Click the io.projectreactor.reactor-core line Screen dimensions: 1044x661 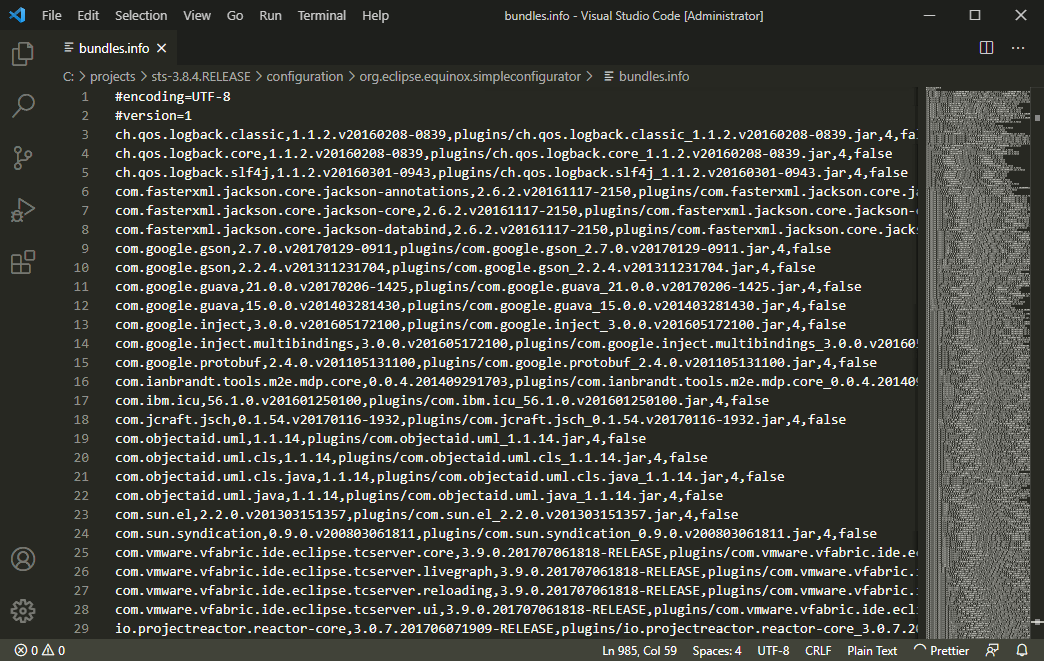[516, 628]
